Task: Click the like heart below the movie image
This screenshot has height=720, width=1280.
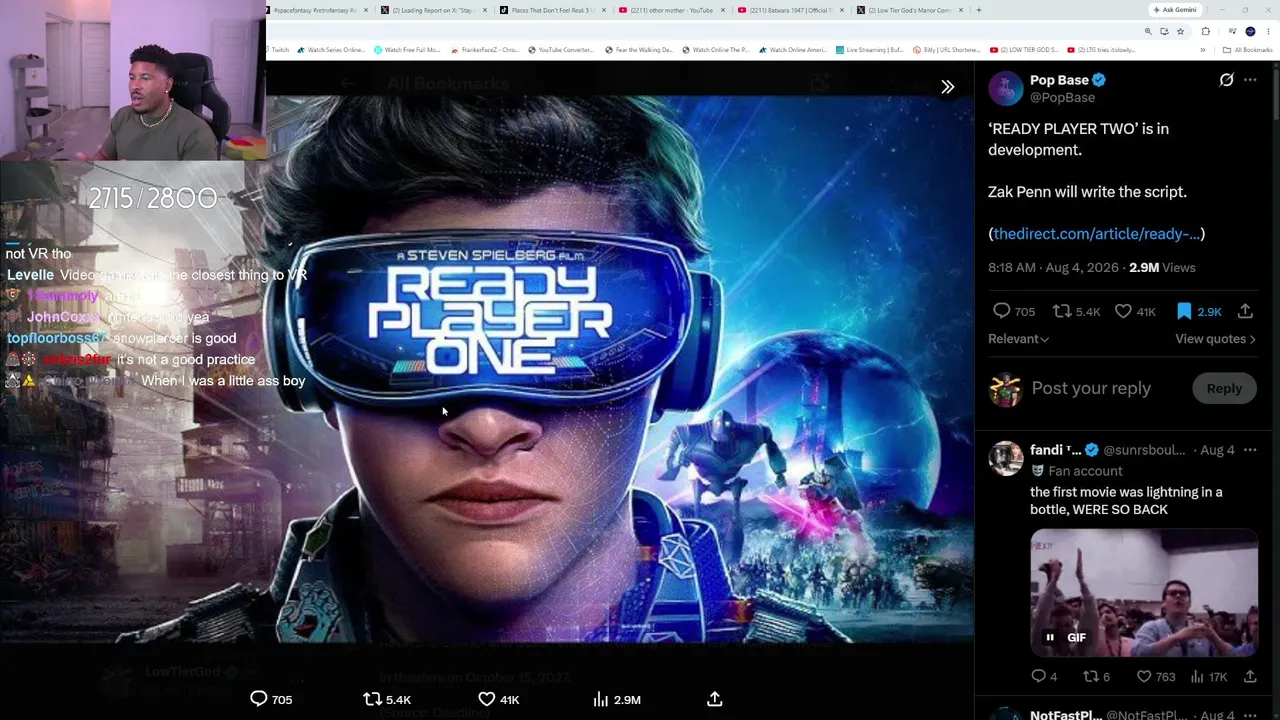Action: (x=486, y=699)
